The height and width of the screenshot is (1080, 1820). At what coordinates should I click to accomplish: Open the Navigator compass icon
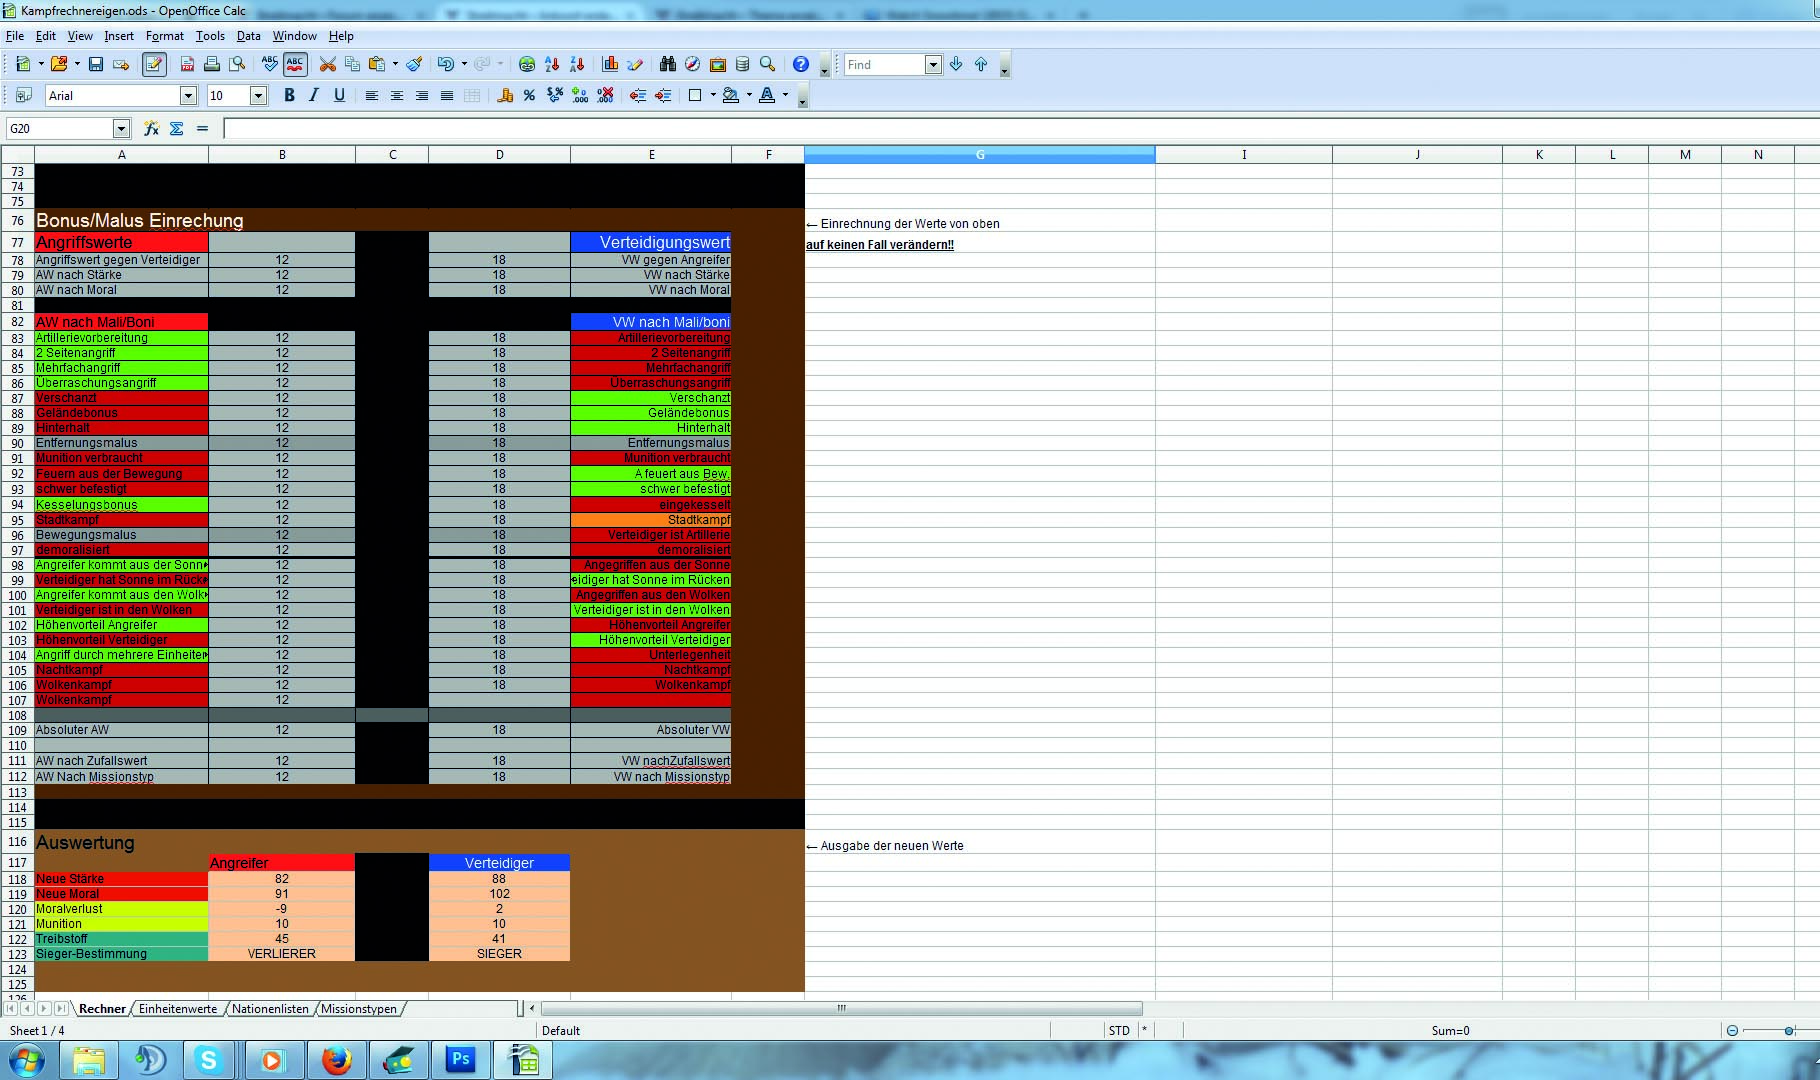[692, 65]
